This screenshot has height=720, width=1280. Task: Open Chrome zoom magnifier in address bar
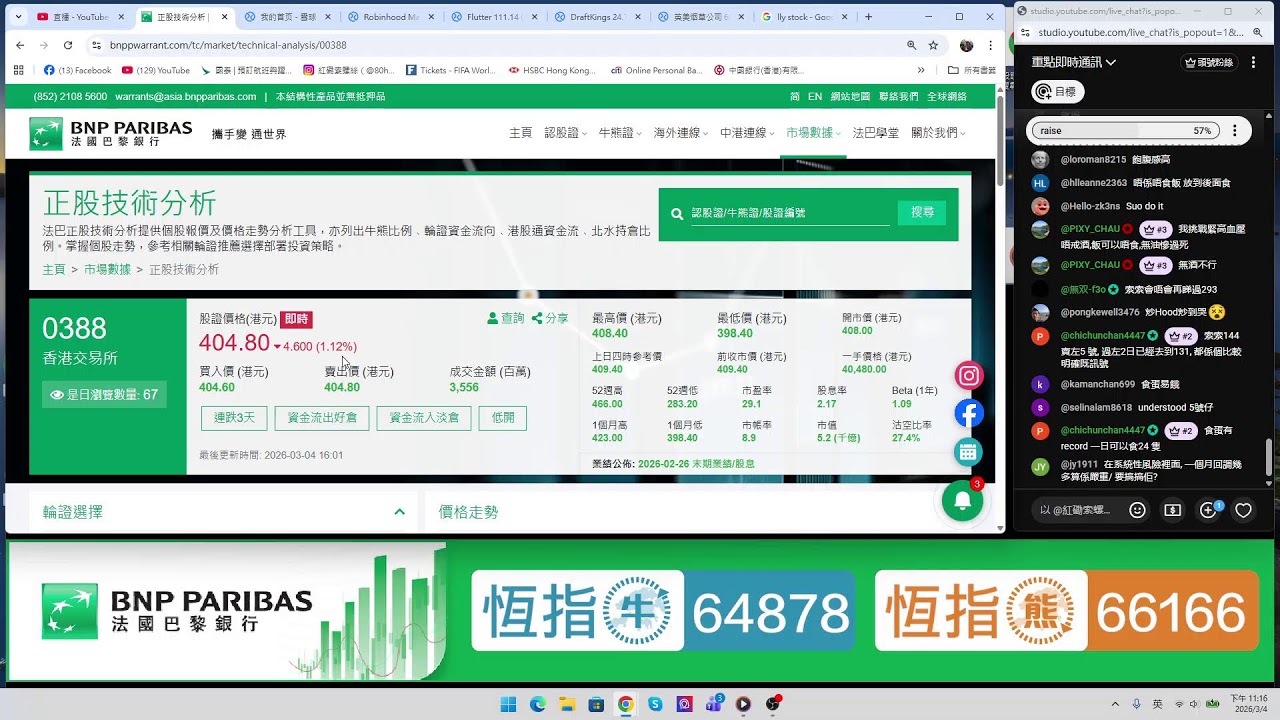coord(911,45)
